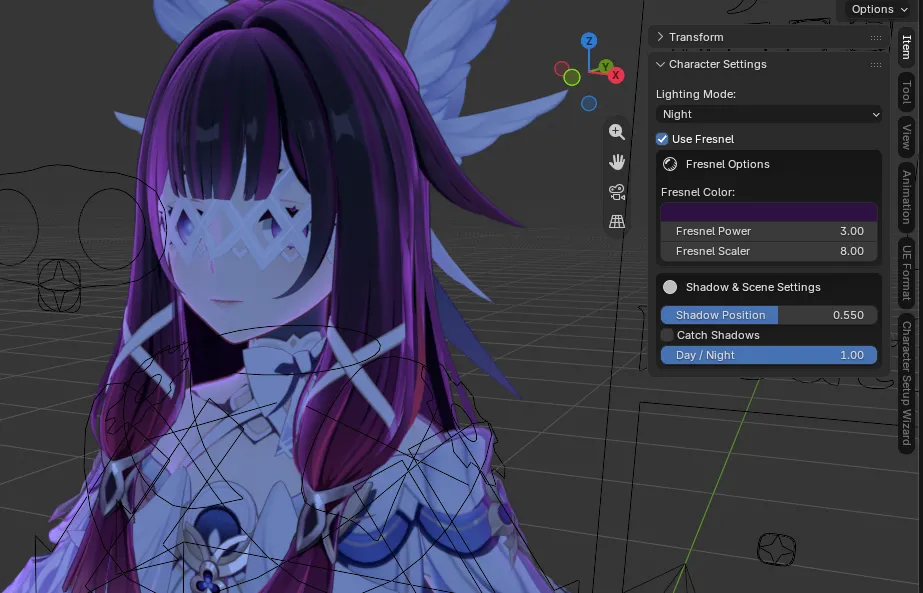This screenshot has height=593, width=923.
Task: Click the Lighting Mode: label
Action: point(696,94)
